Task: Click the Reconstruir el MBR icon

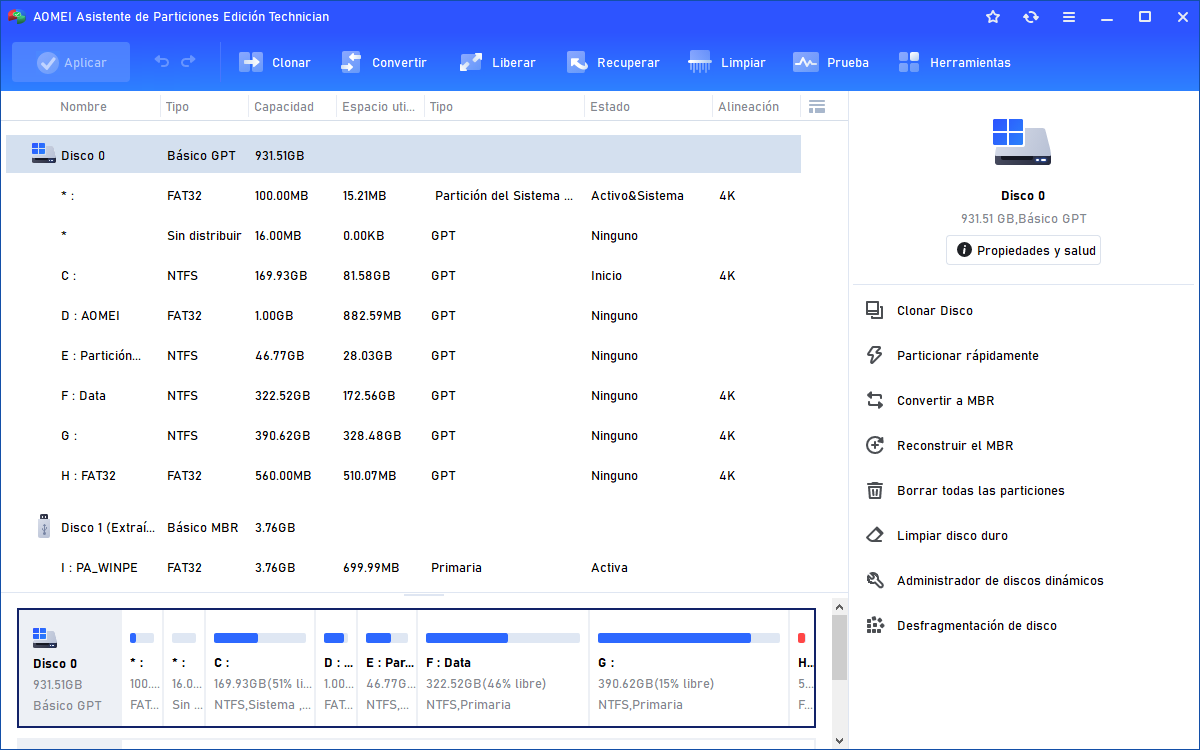Action: 875,446
